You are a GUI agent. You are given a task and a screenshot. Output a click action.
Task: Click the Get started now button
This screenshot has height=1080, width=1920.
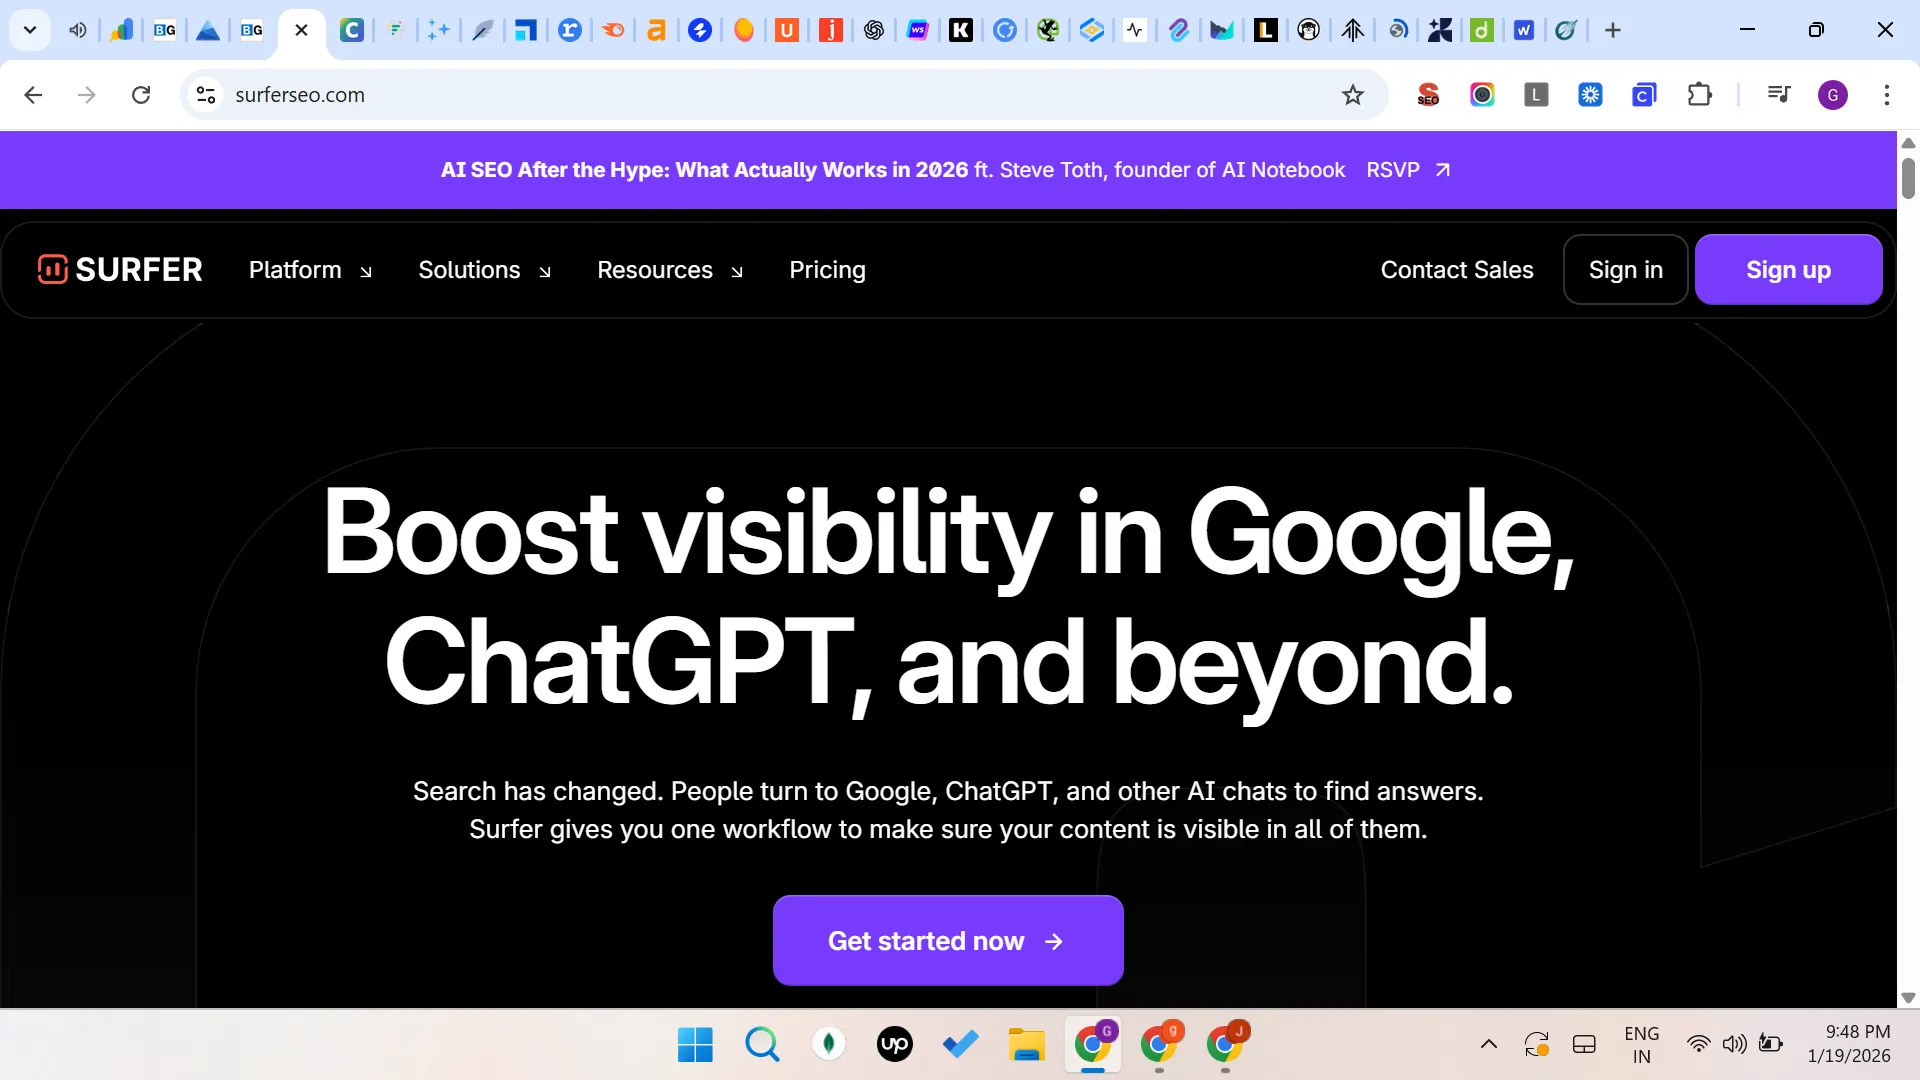[947, 941]
